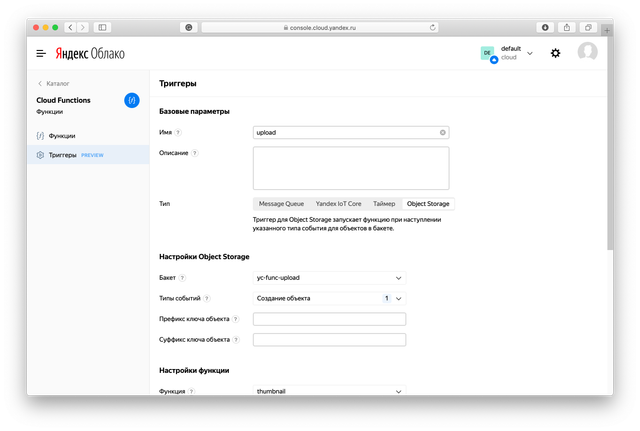Open Функции in the sidebar

[x=62, y=135]
